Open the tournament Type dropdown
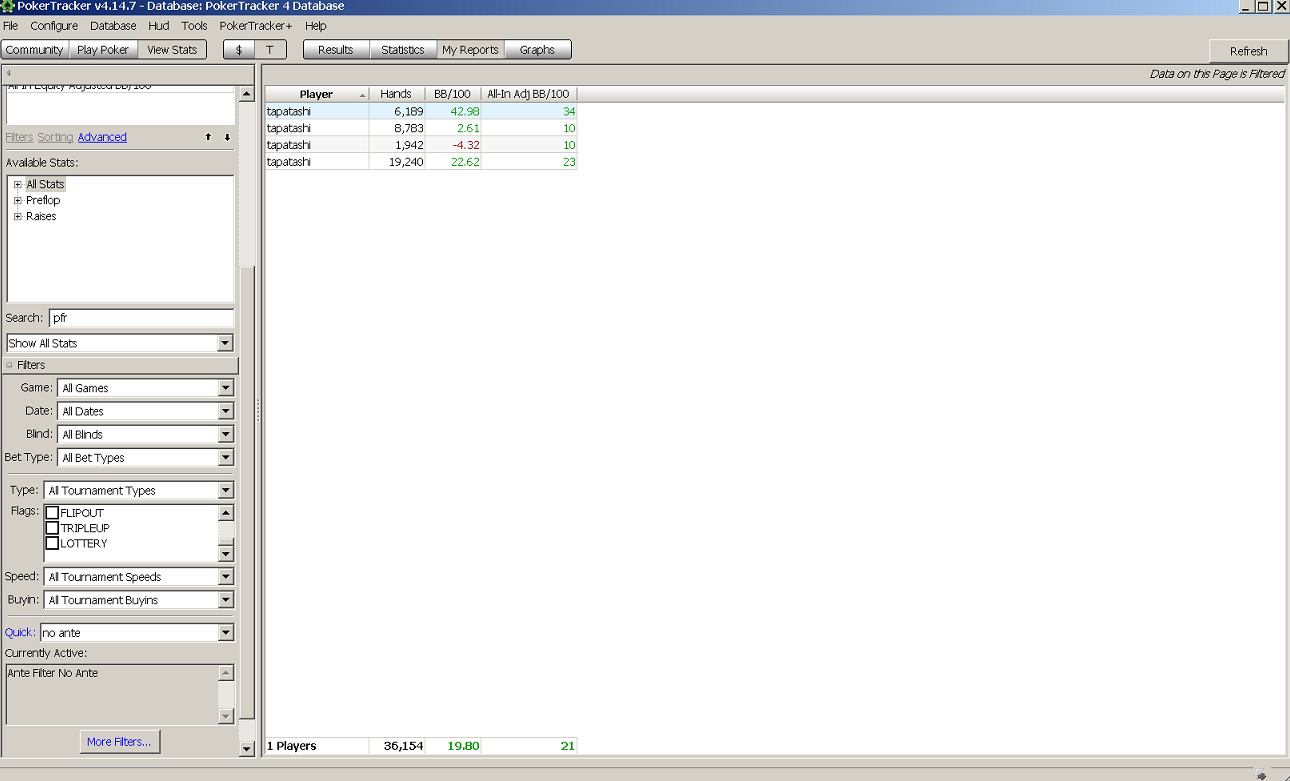1290x781 pixels. tap(225, 490)
